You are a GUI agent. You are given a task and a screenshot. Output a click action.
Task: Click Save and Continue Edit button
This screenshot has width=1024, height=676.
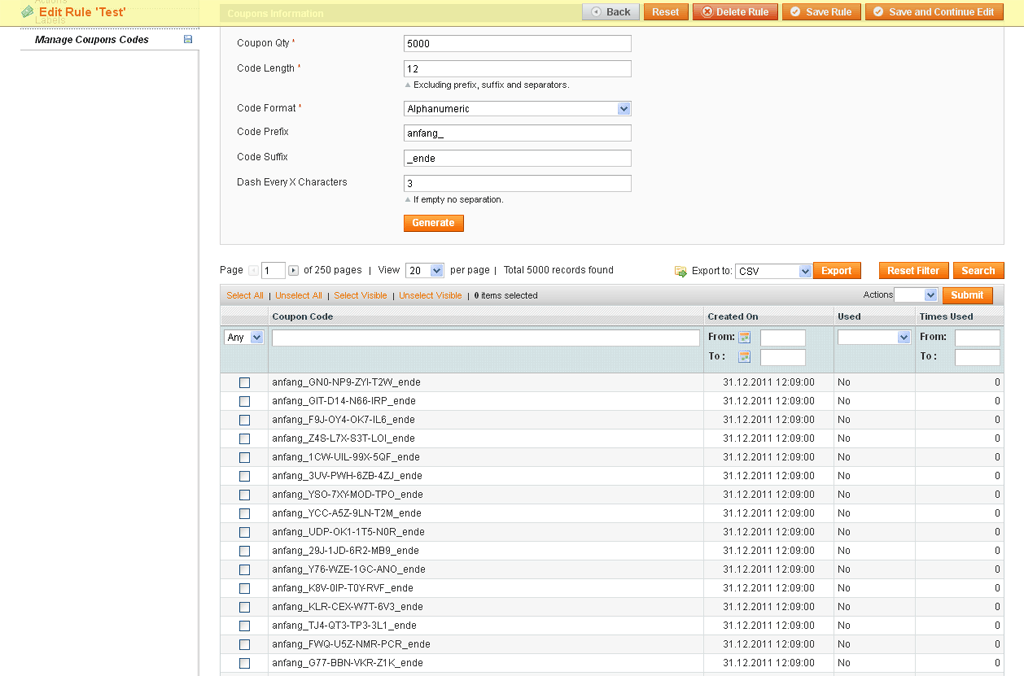pos(935,12)
